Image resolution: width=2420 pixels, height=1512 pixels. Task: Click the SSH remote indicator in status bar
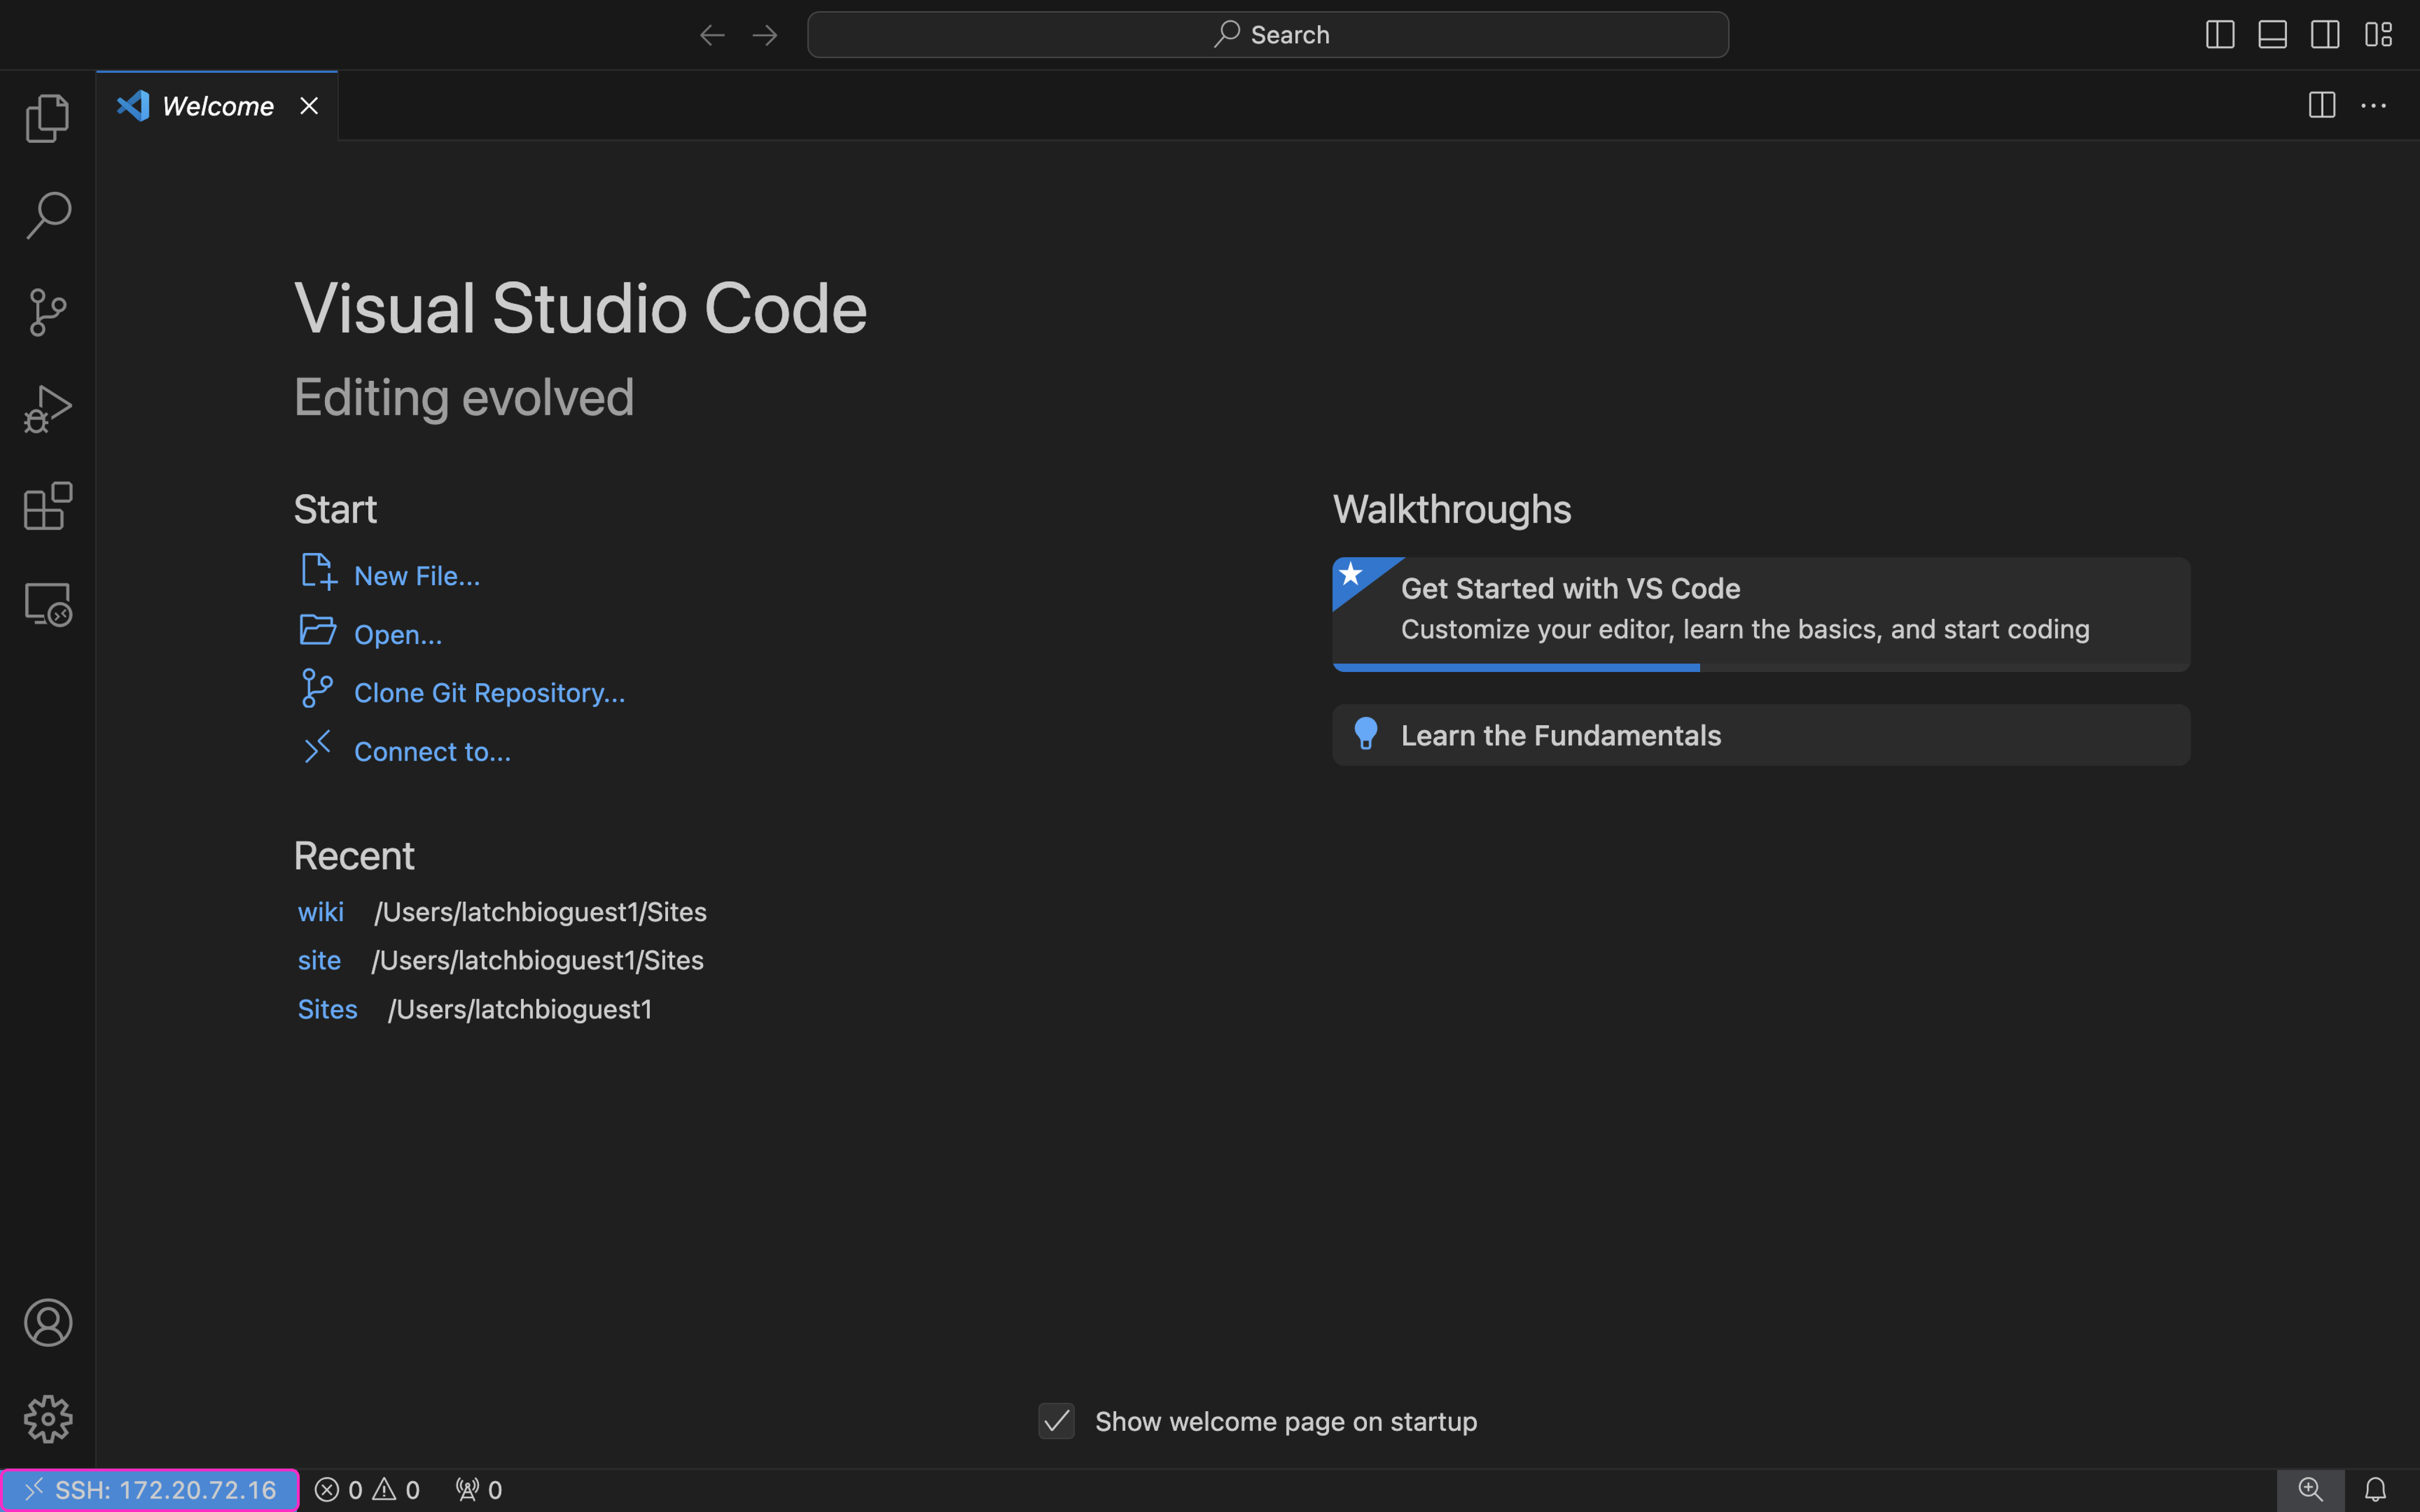150,1490
